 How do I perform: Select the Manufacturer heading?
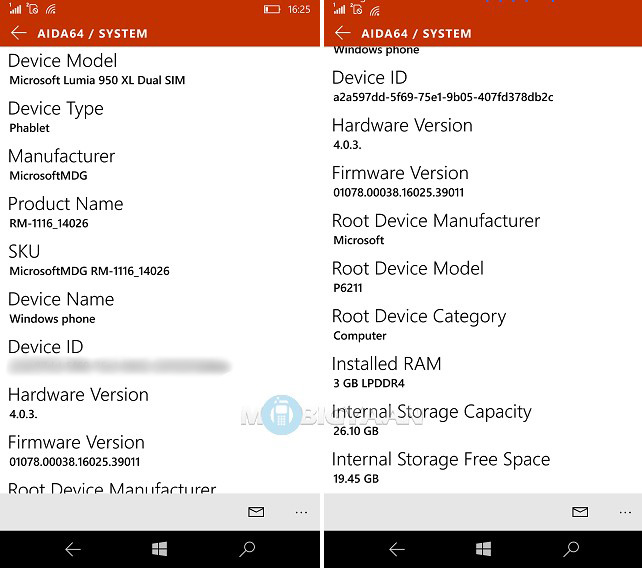pos(61,156)
